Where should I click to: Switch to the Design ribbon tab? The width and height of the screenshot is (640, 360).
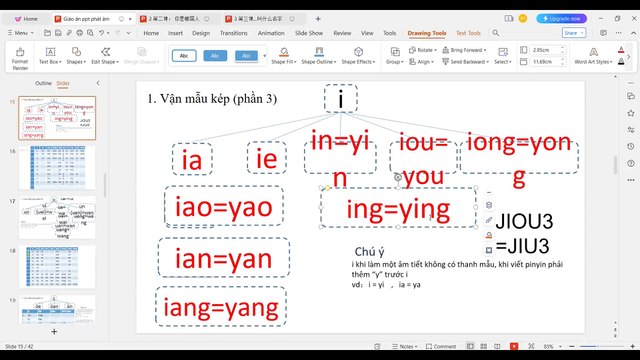click(x=201, y=33)
